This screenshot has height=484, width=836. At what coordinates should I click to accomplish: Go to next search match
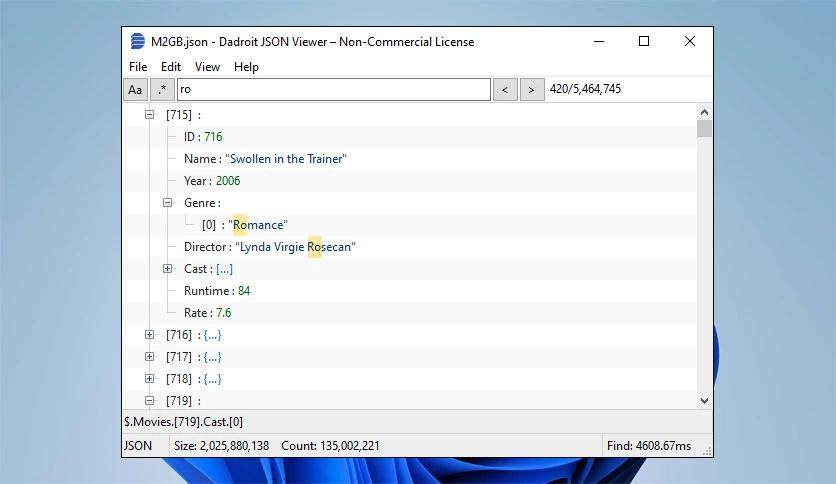[532, 90]
